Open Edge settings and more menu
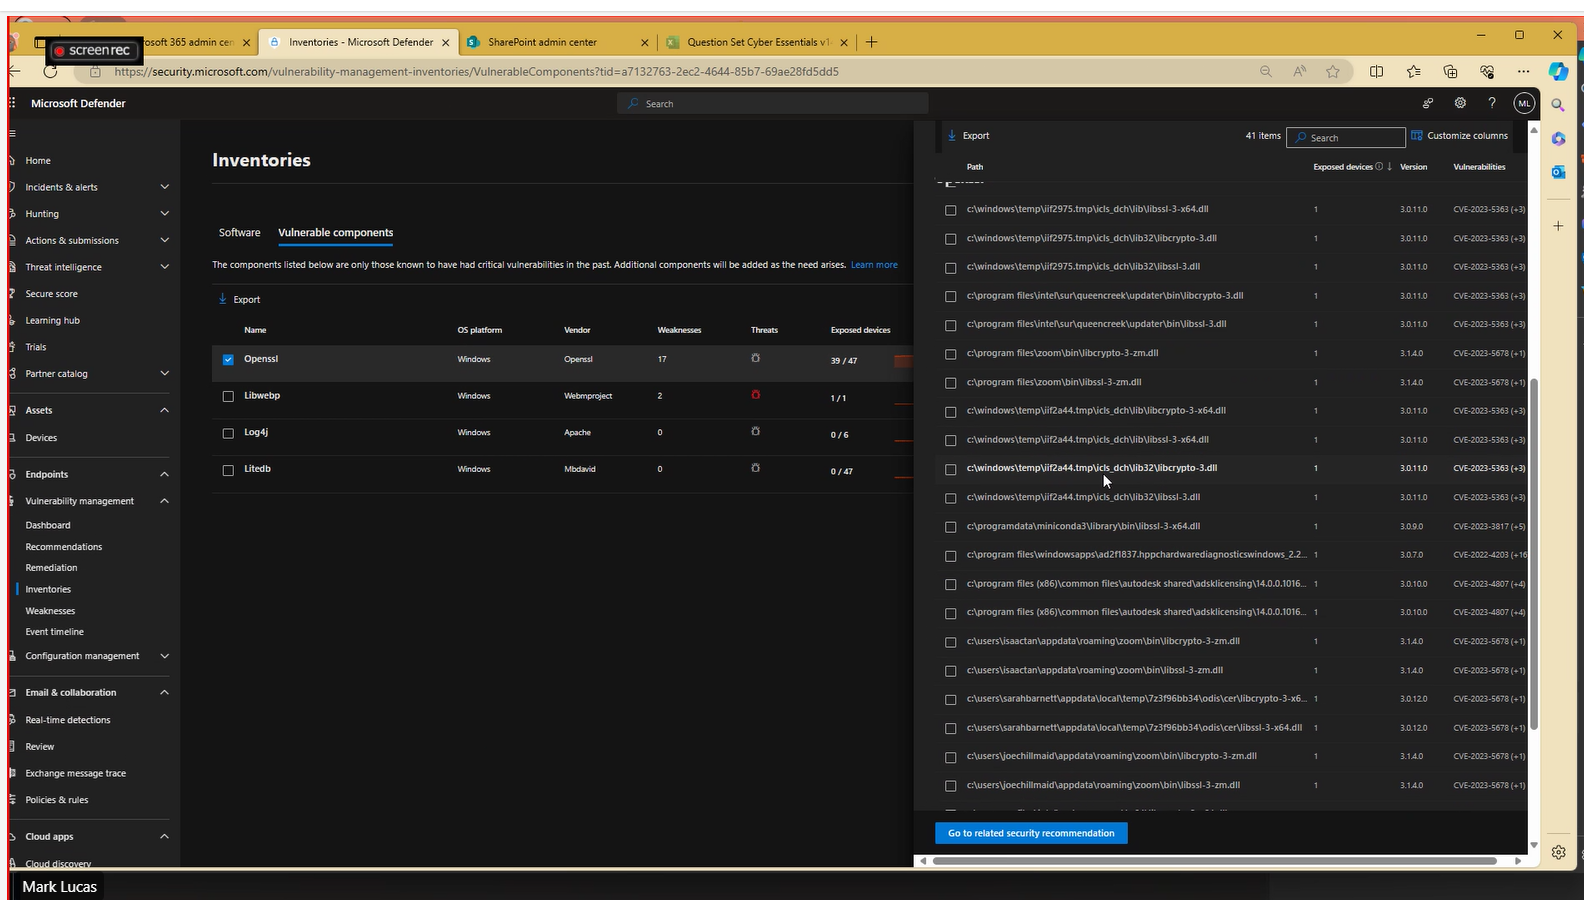 pyautogui.click(x=1523, y=71)
